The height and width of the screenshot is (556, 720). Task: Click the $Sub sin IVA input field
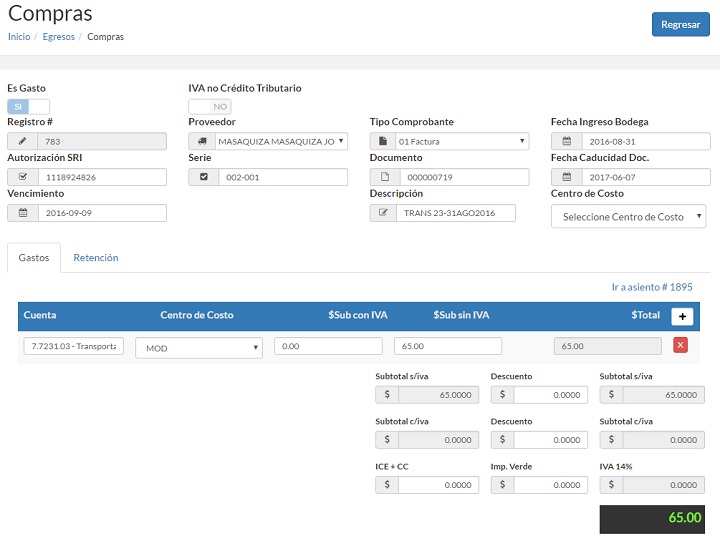[x=448, y=346]
